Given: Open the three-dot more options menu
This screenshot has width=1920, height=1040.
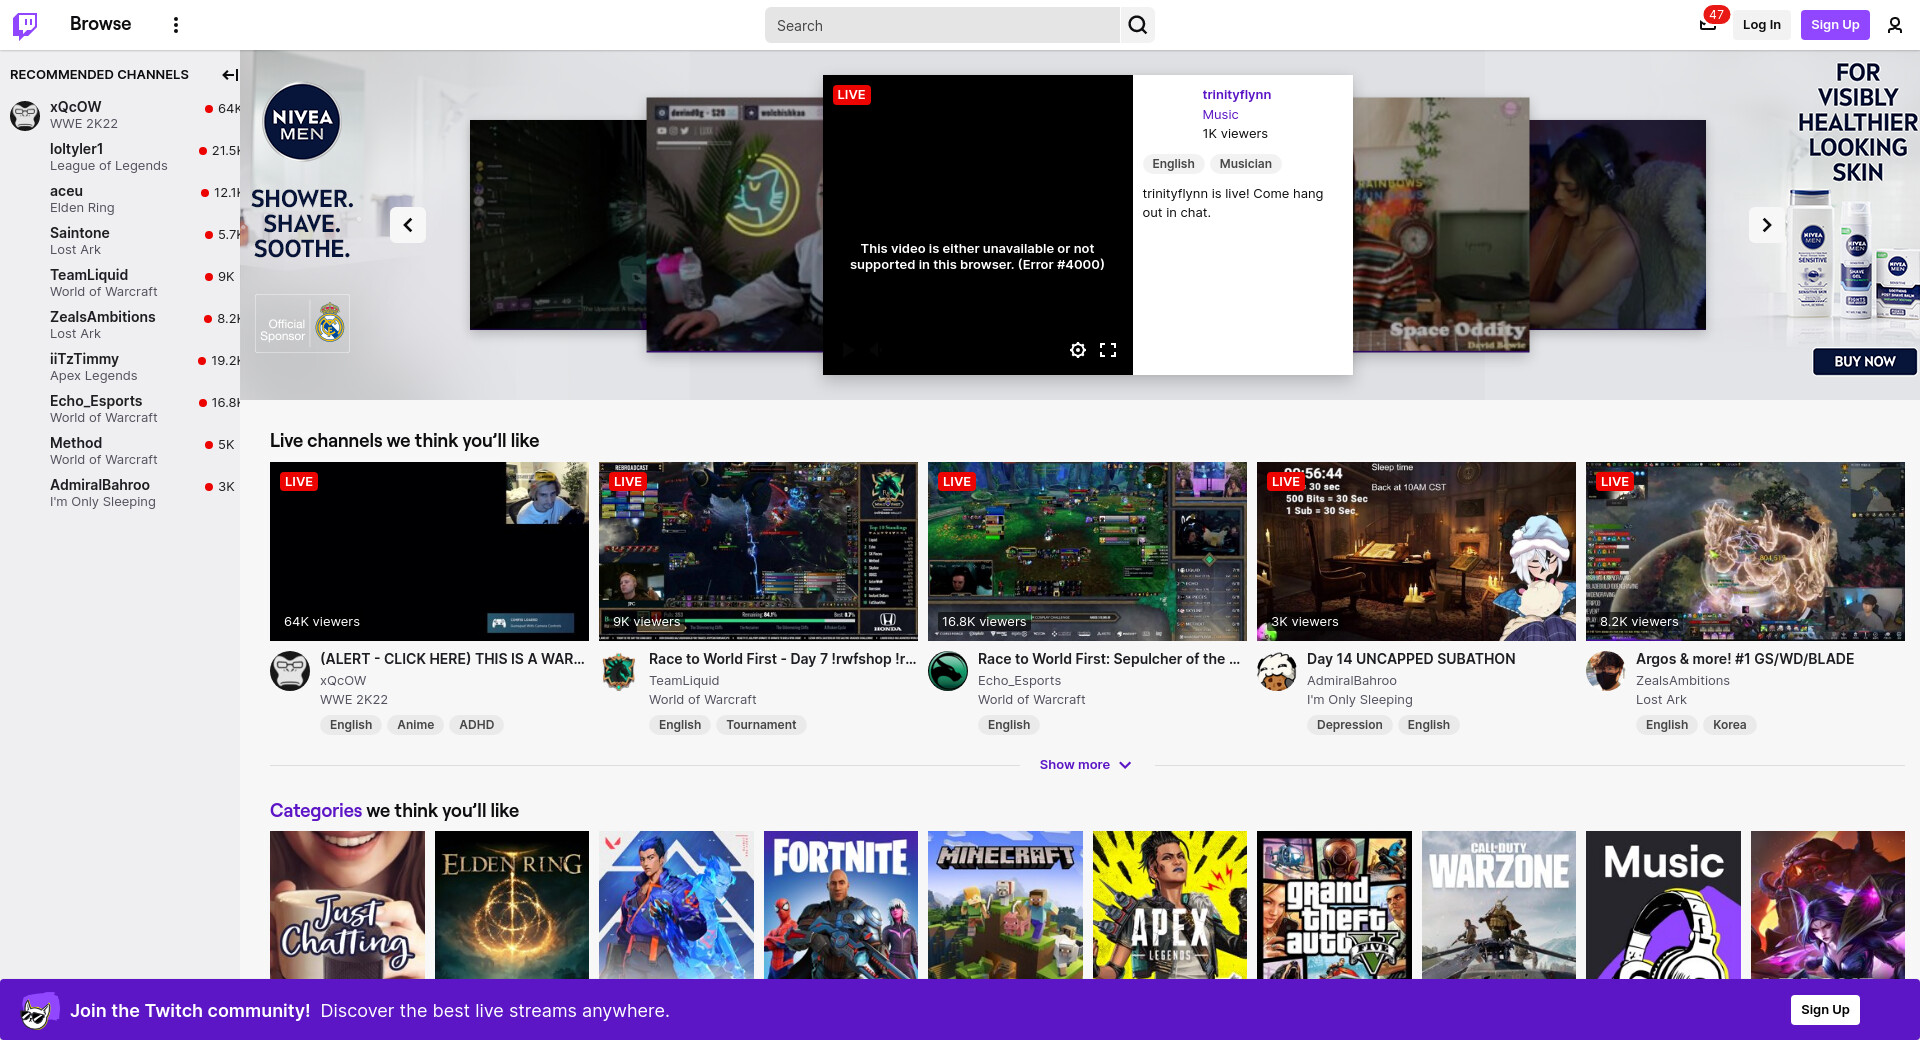Looking at the screenshot, I should coord(176,25).
